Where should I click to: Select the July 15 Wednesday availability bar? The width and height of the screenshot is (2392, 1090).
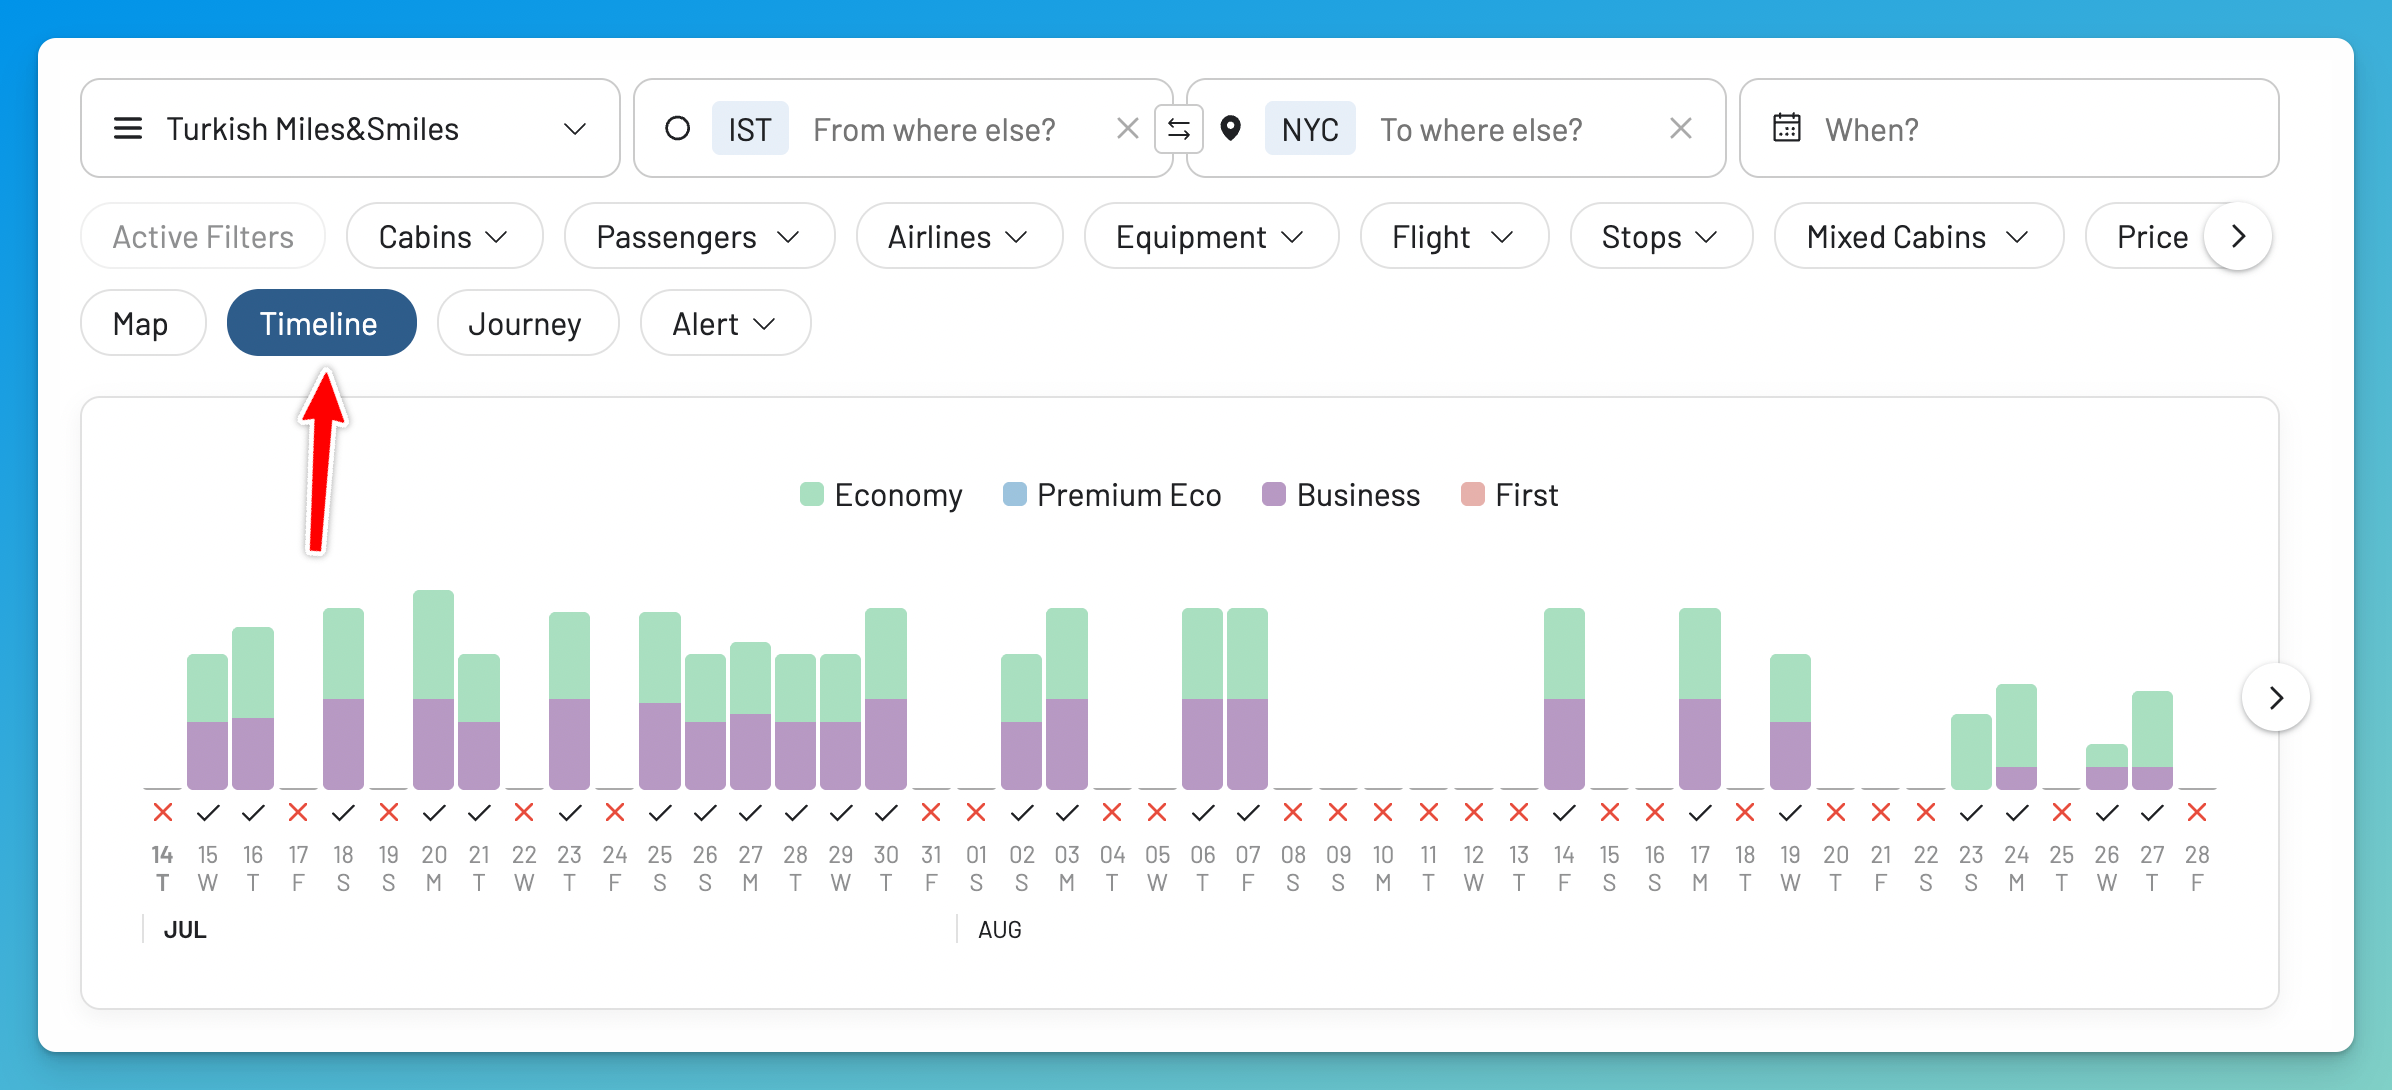point(208,721)
